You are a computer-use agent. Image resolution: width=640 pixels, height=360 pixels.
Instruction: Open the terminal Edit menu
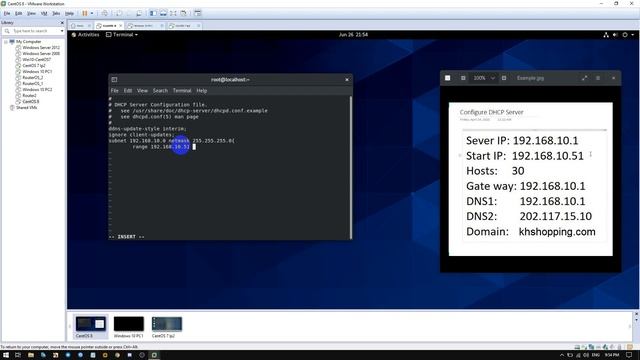128,91
